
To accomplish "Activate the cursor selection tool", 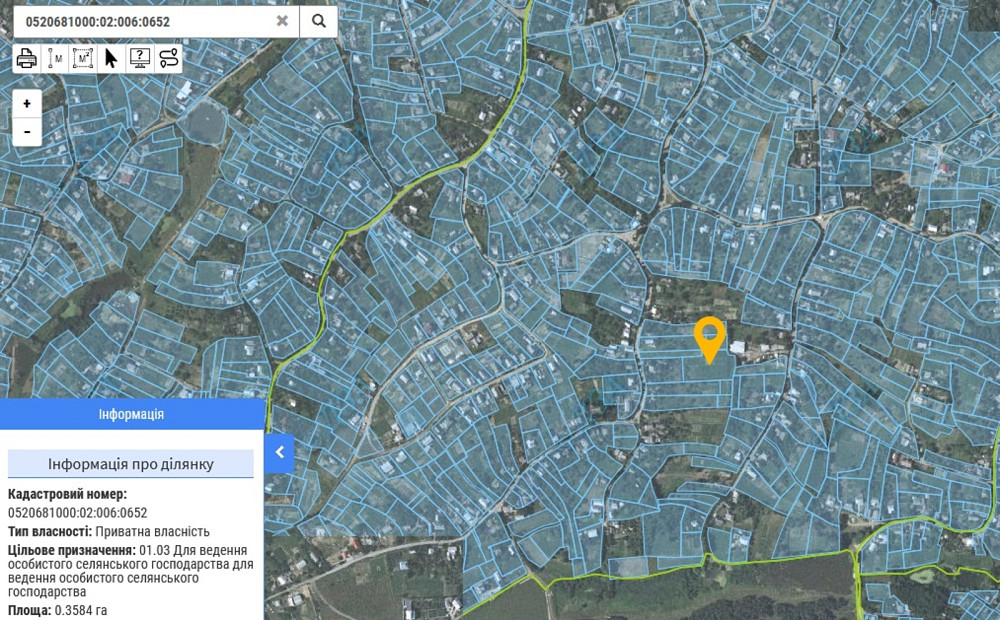I will tap(111, 58).
